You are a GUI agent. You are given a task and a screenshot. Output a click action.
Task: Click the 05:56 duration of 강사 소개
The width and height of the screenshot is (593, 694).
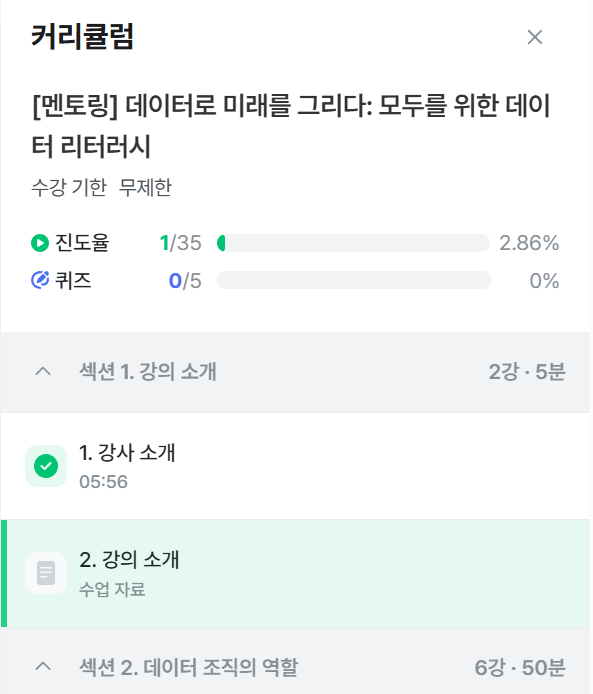(104, 482)
